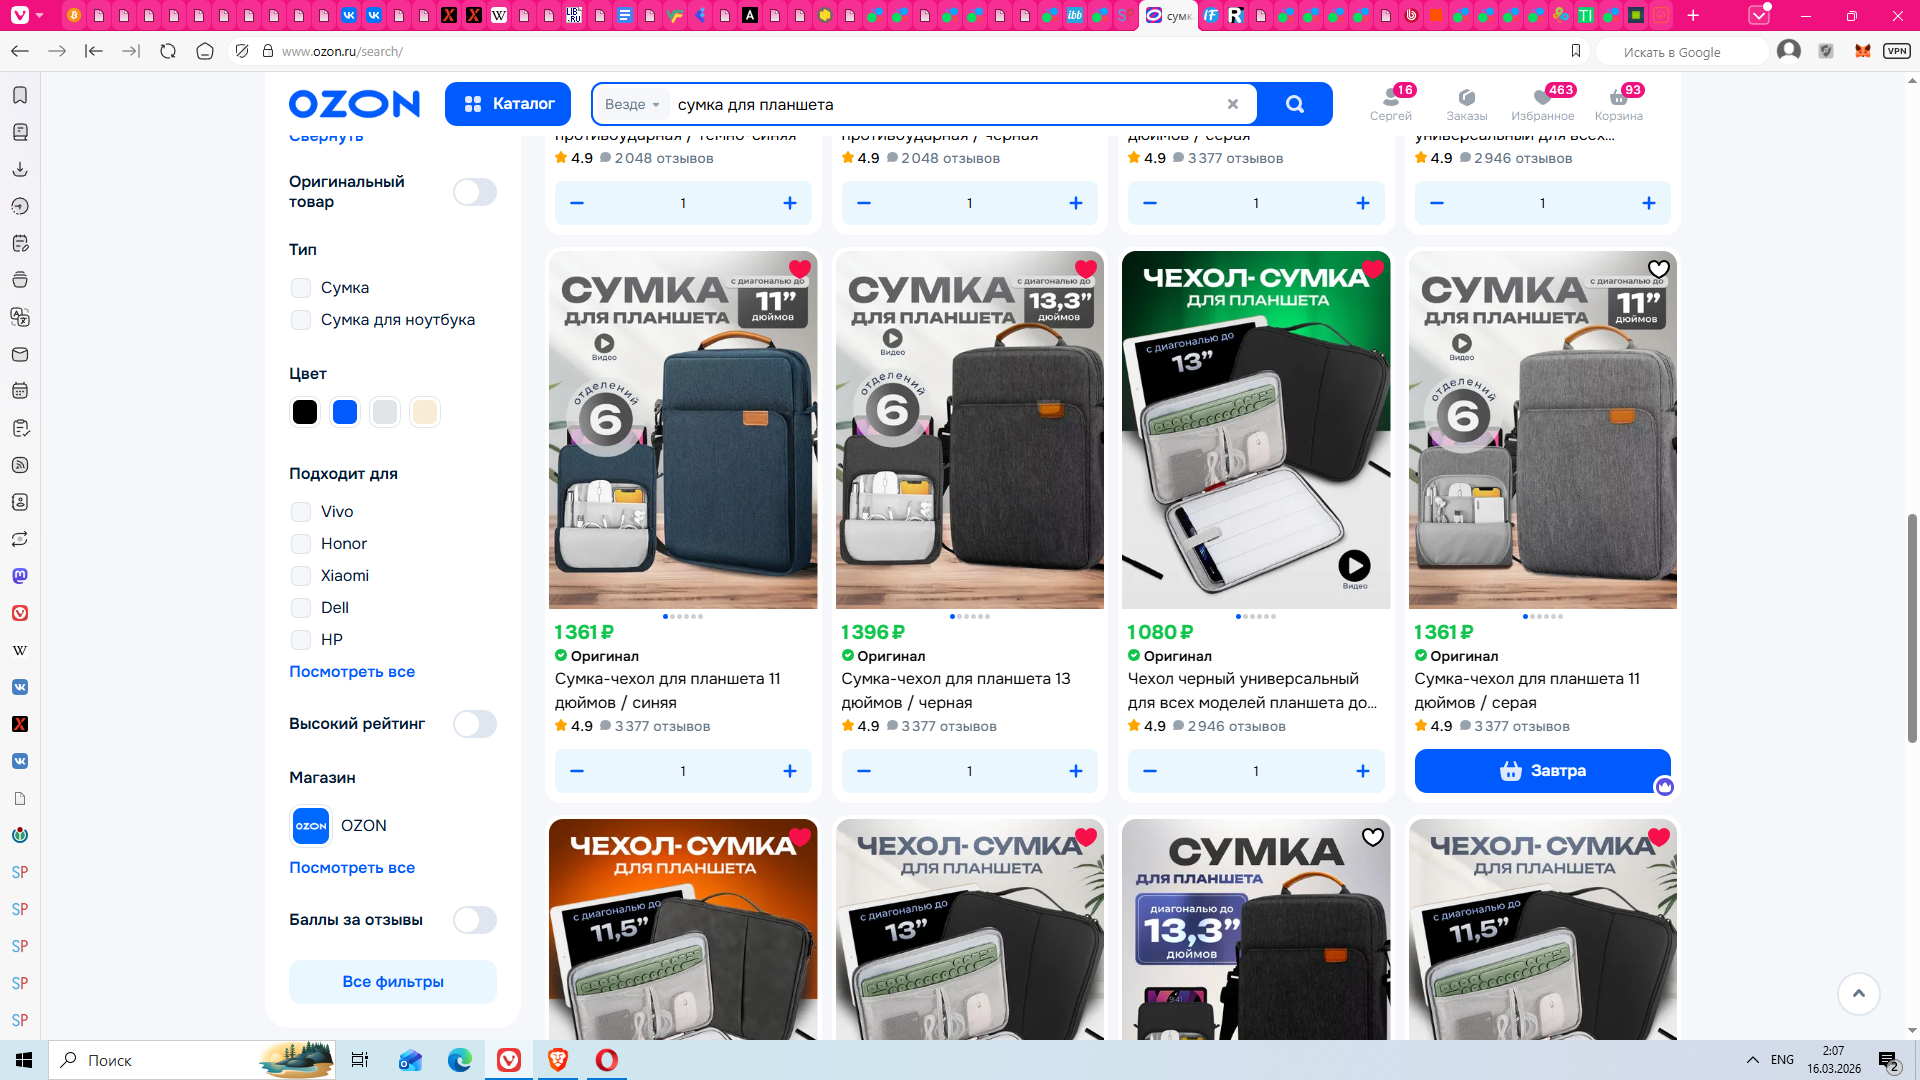The image size is (1920, 1080).
Task: Play video on black 13-inch case image
Action: click(x=1354, y=566)
